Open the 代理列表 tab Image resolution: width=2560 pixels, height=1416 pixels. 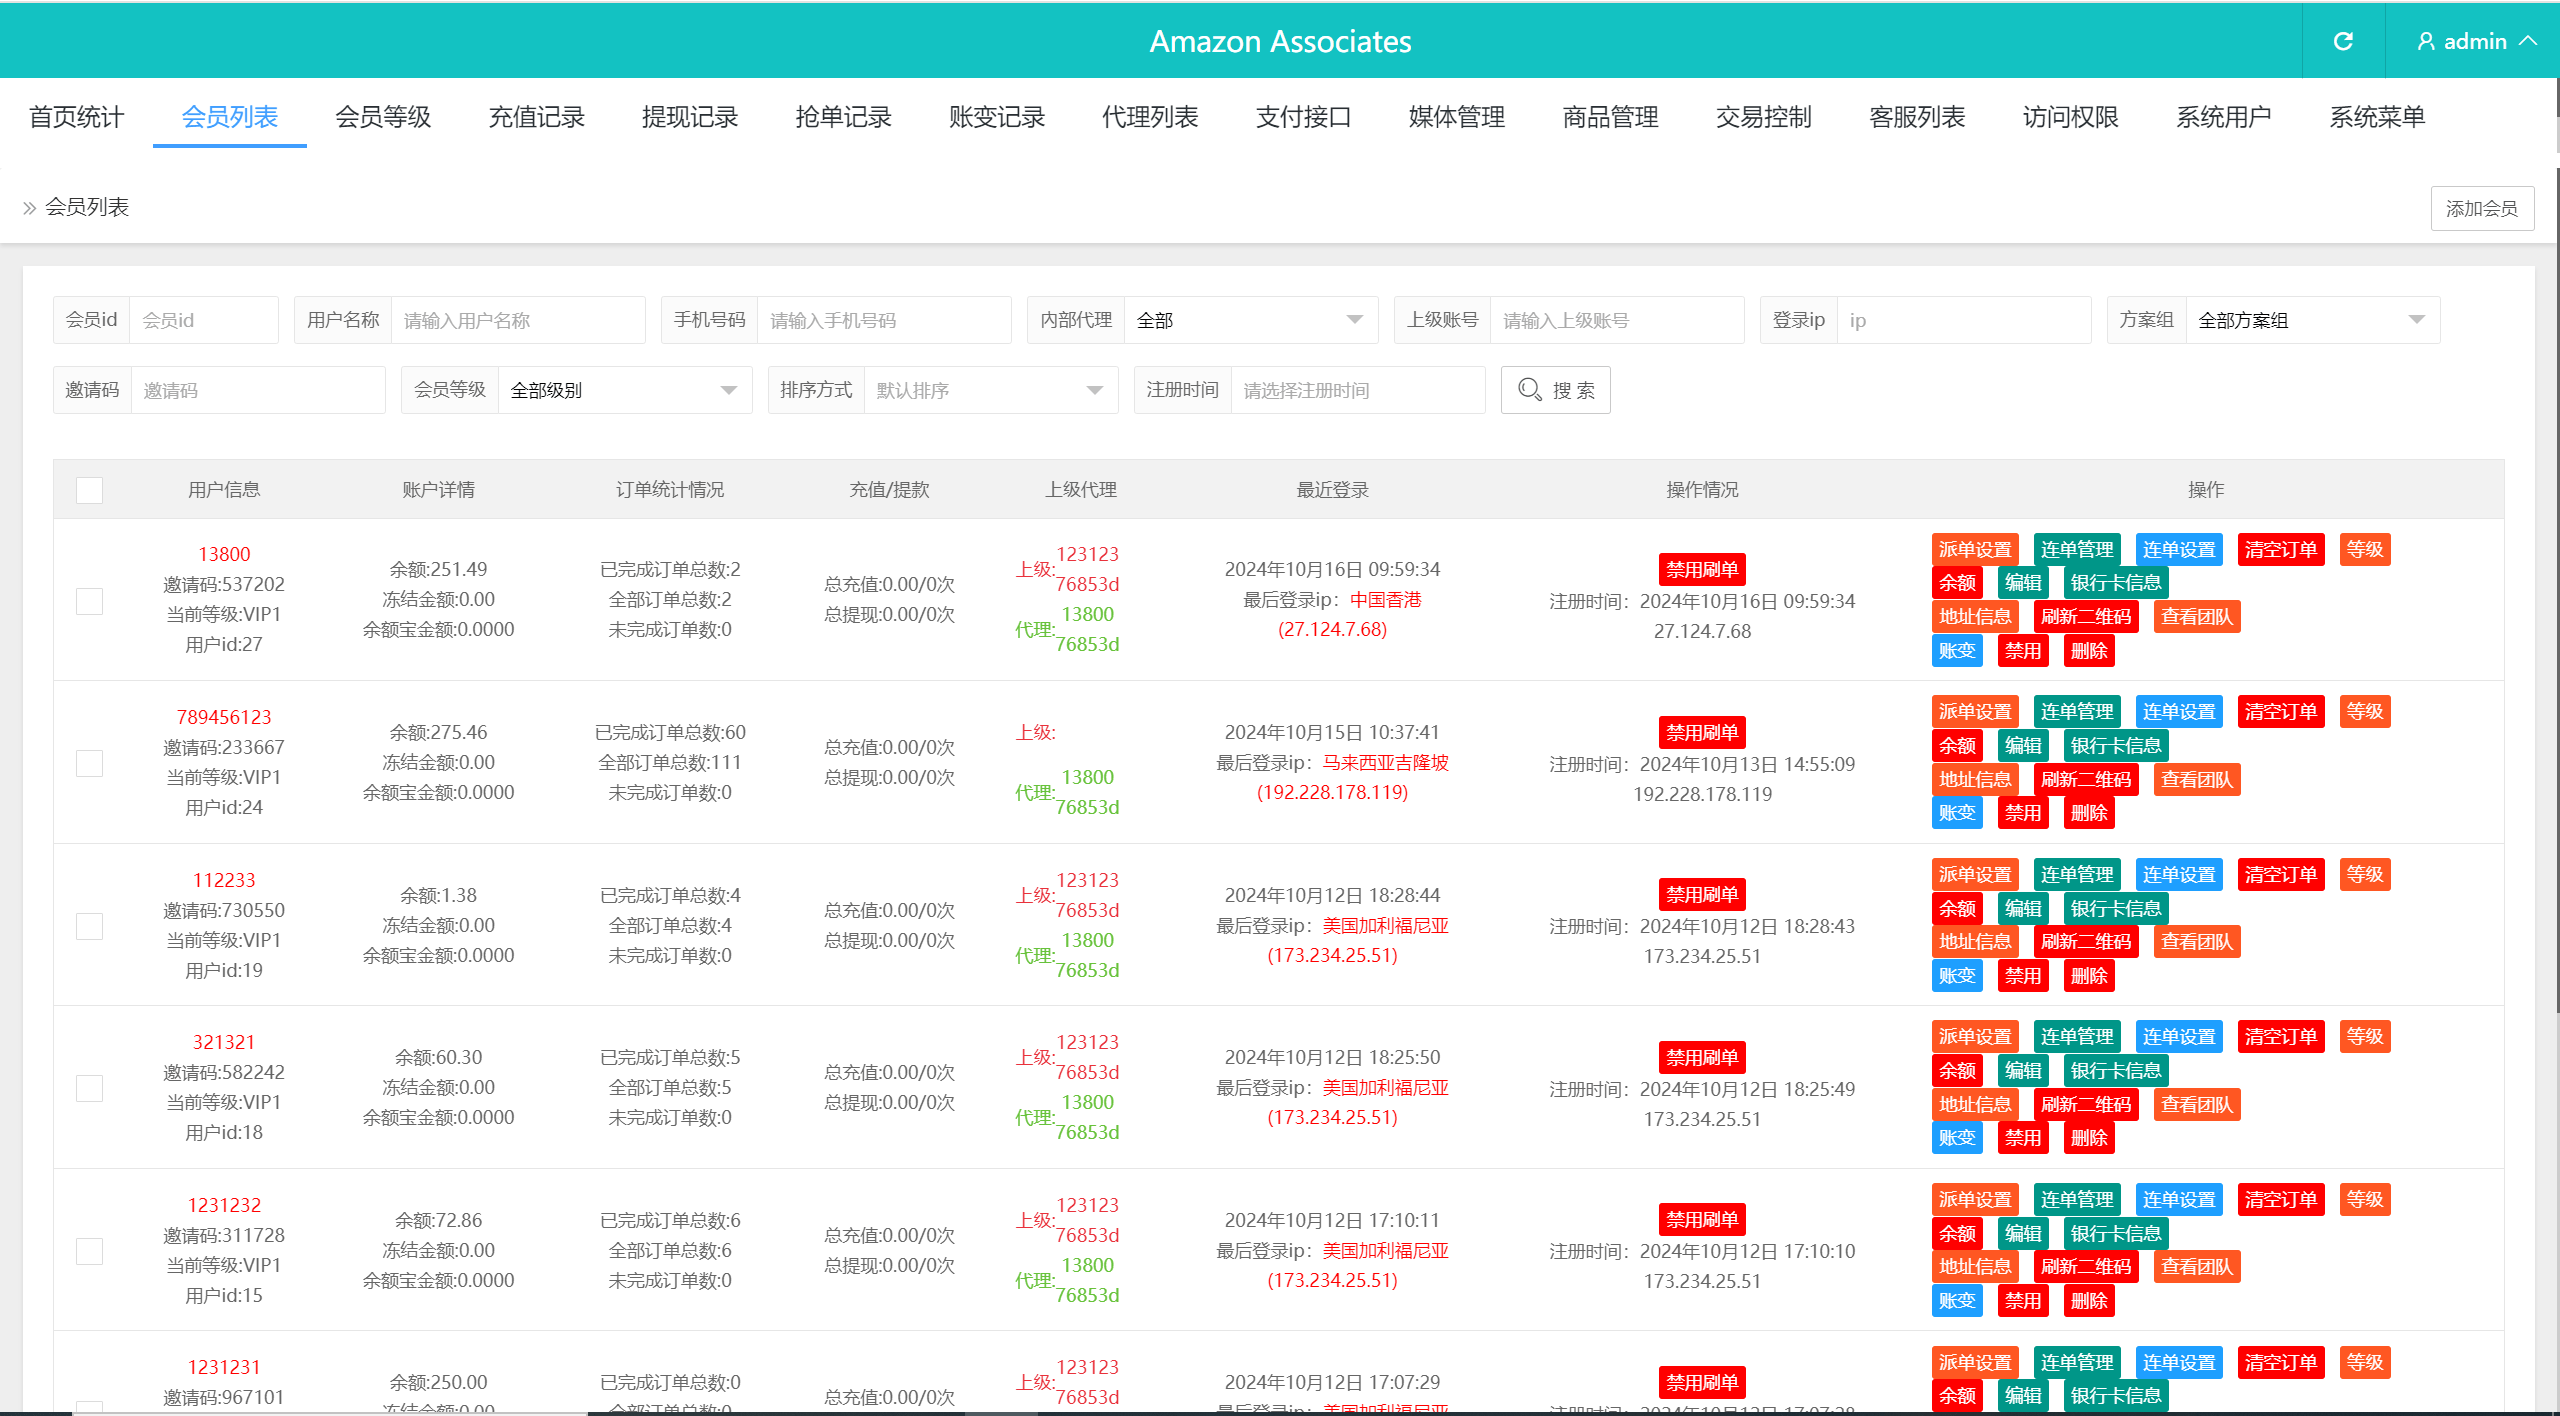[x=1150, y=117]
